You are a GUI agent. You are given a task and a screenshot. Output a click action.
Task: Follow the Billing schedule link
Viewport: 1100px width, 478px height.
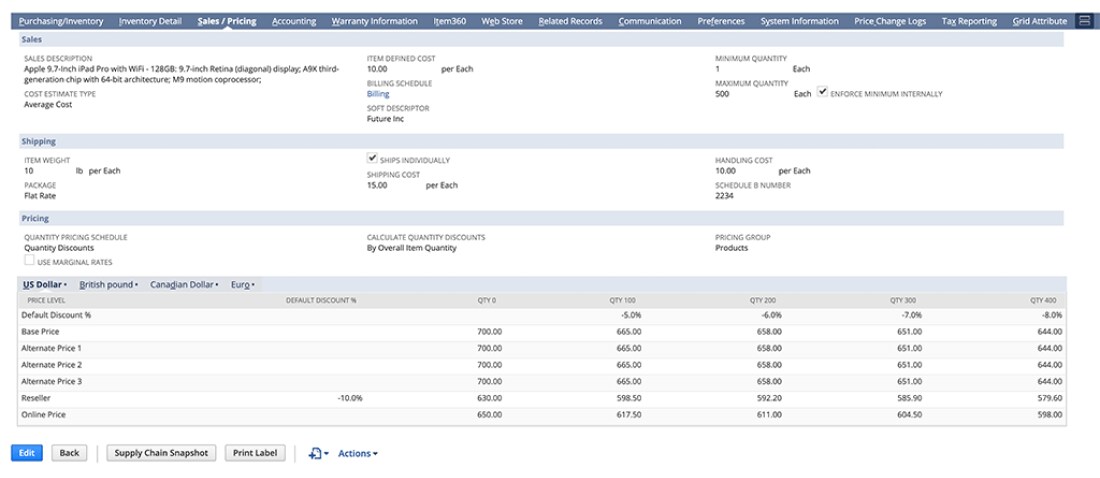[378, 94]
